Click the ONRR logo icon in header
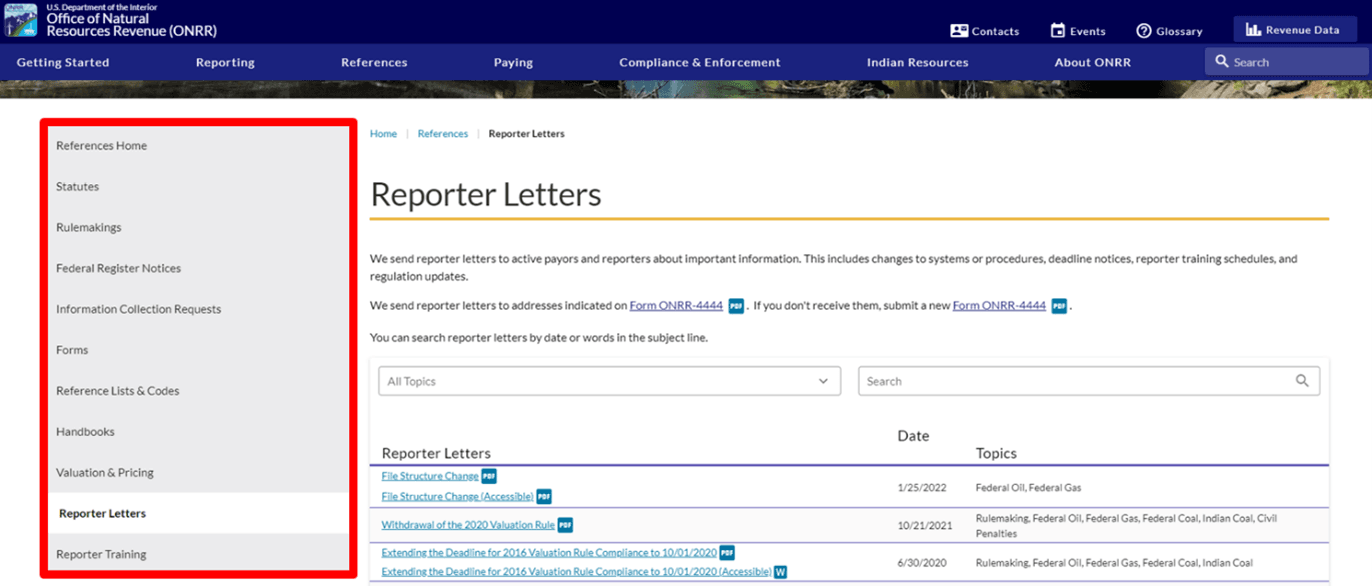The width and height of the screenshot is (1372, 586). click(21, 19)
